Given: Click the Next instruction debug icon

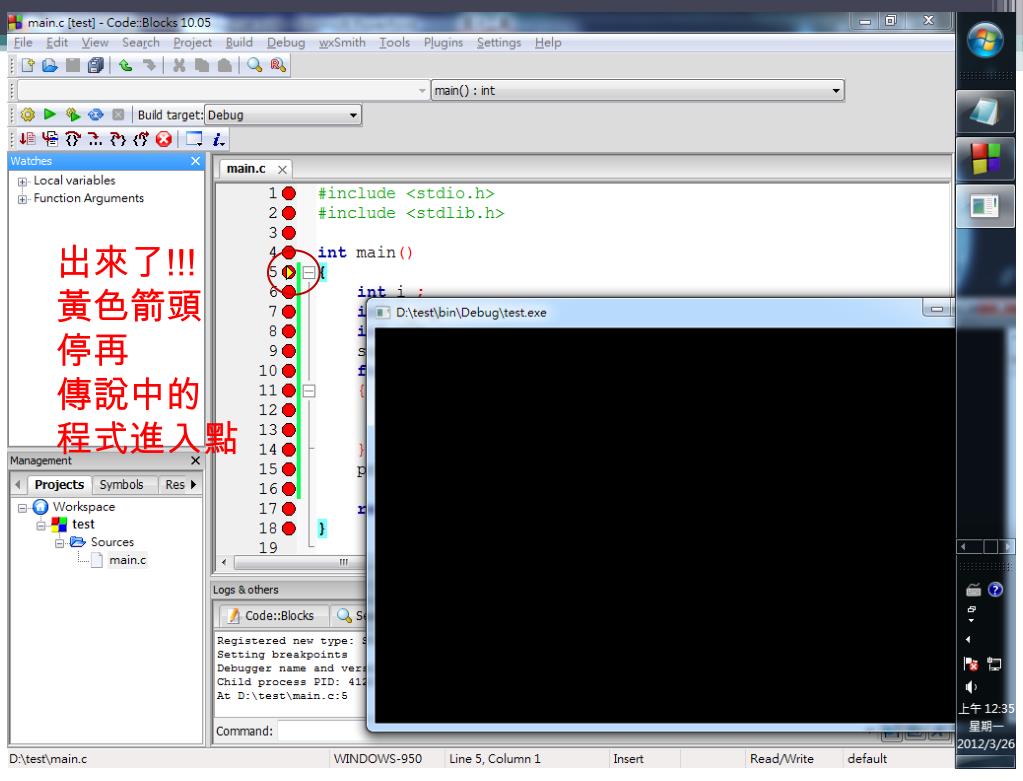Looking at the screenshot, I should click(x=95, y=139).
